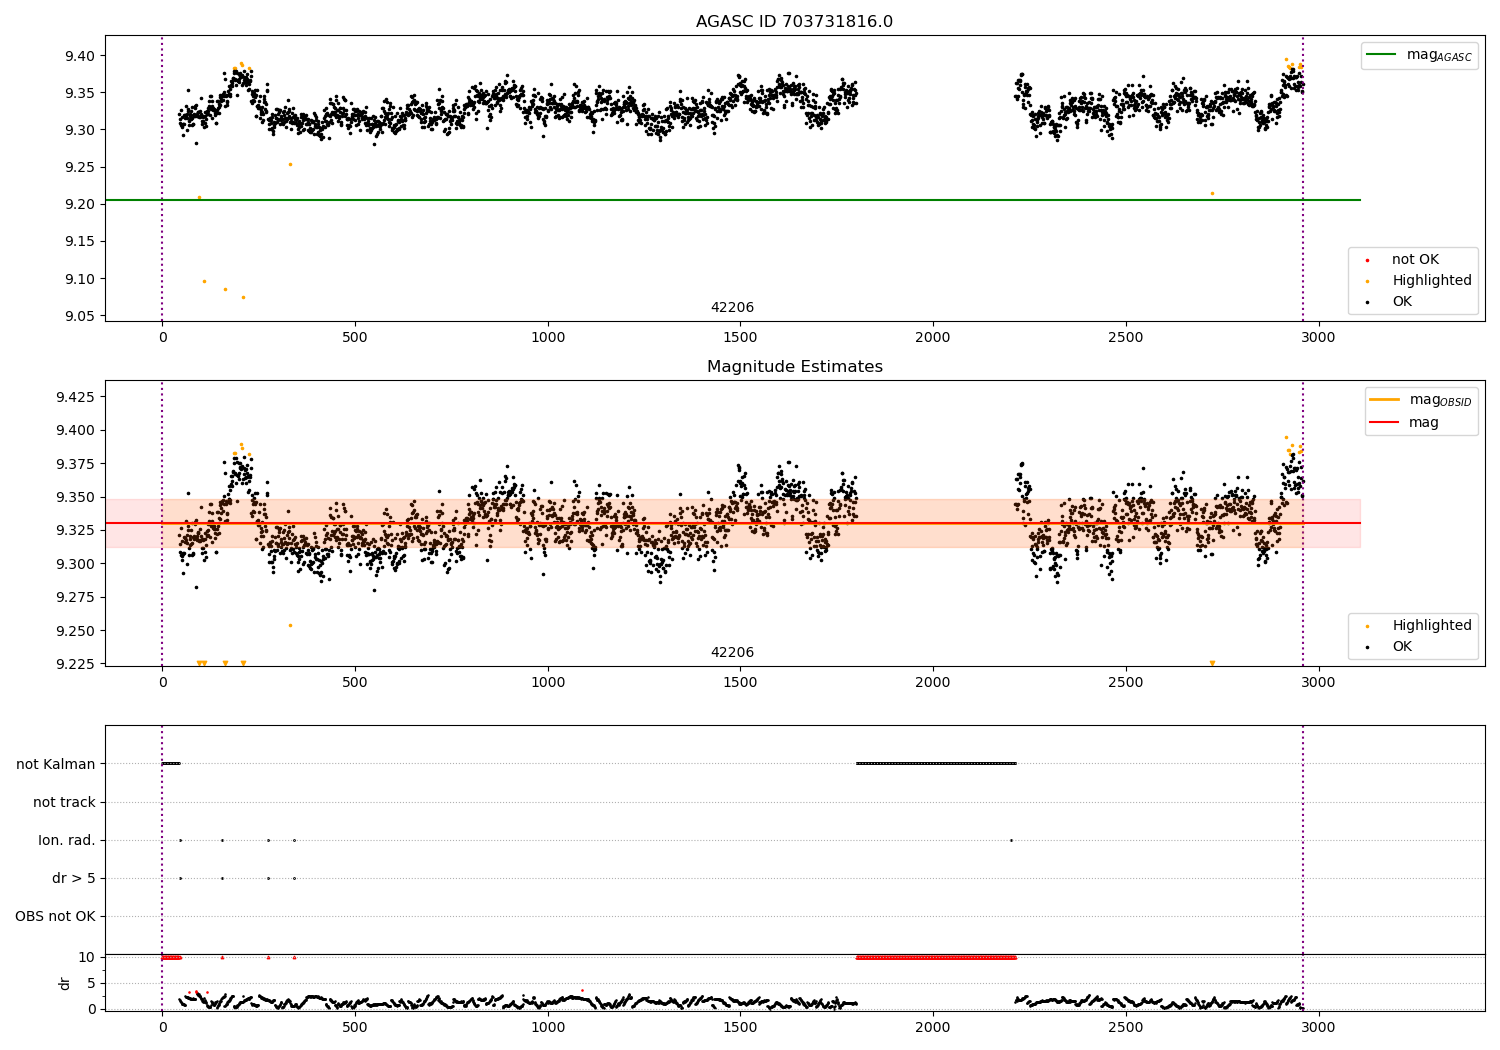Select the "not OK" legend entry in top plot
This screenshot has height=1050, width=1500.
[x=1415, y=260]
